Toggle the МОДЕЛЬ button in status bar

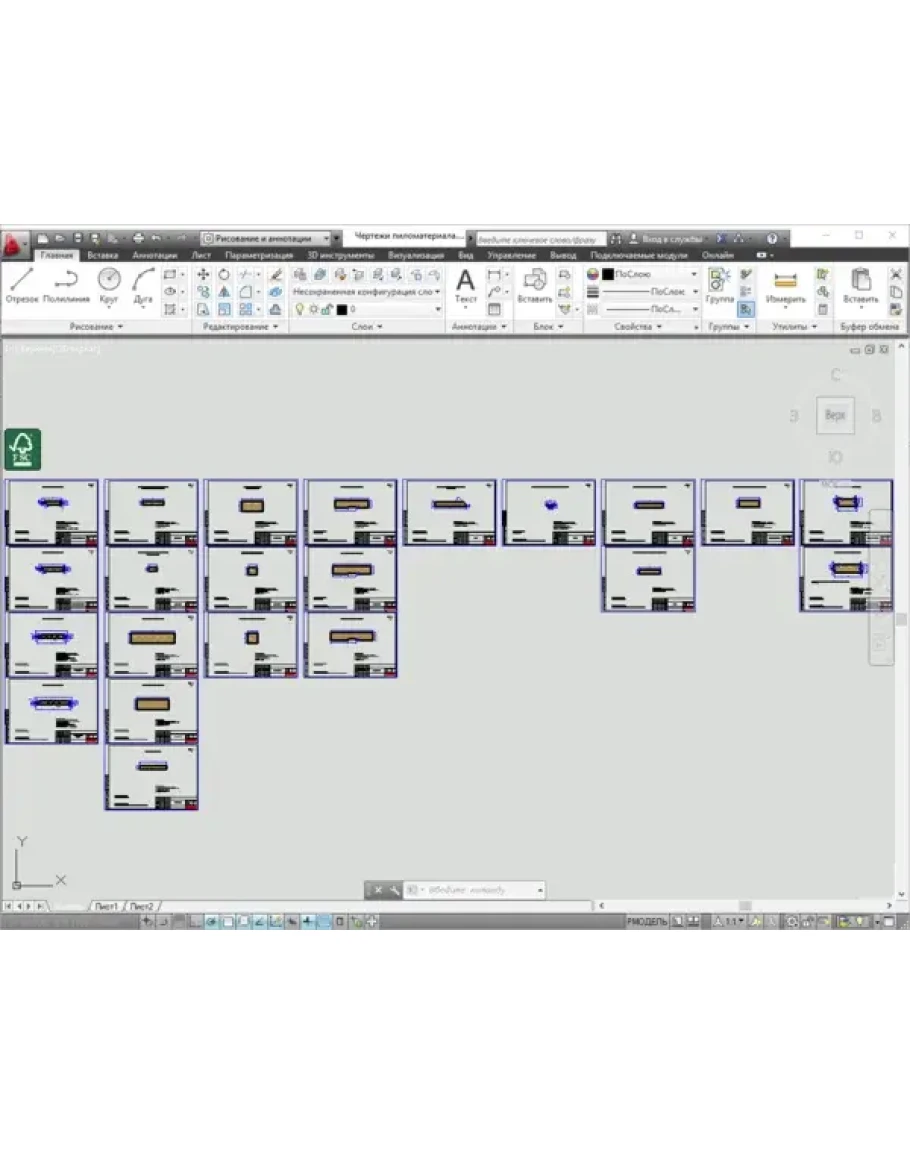click(646, 921)
